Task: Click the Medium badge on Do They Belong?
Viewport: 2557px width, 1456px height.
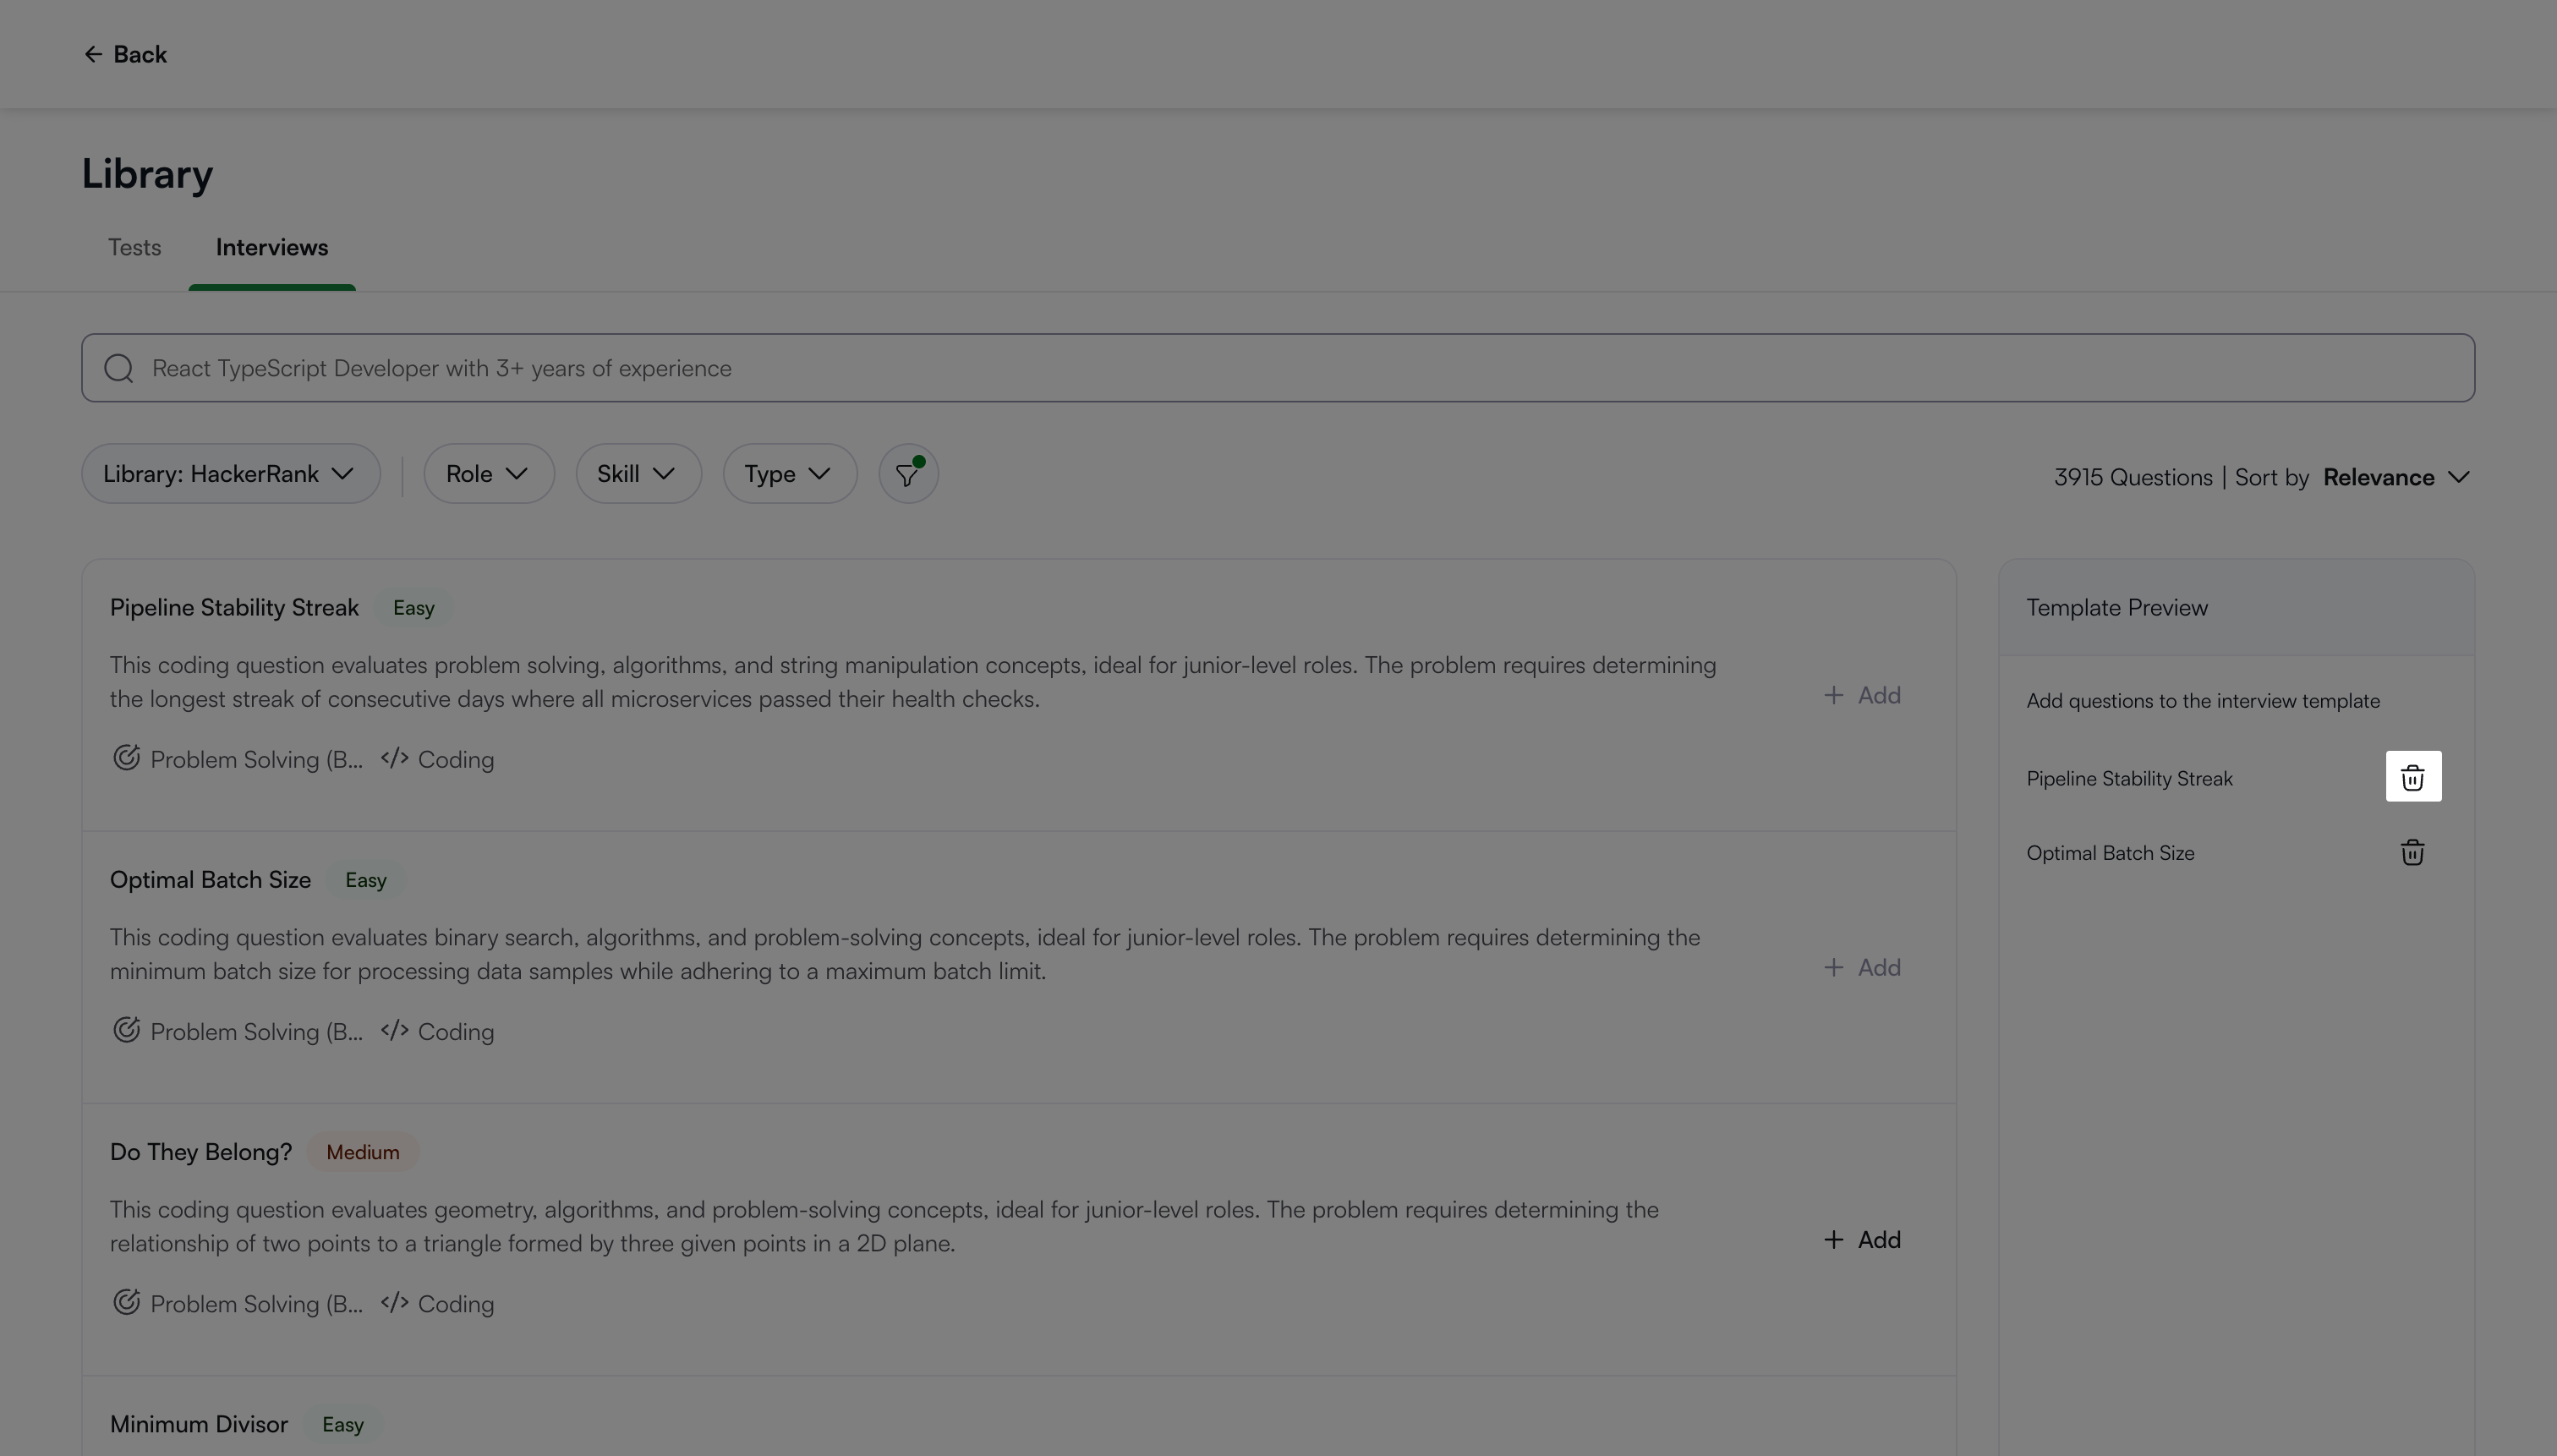Action: click(363, 1152)
